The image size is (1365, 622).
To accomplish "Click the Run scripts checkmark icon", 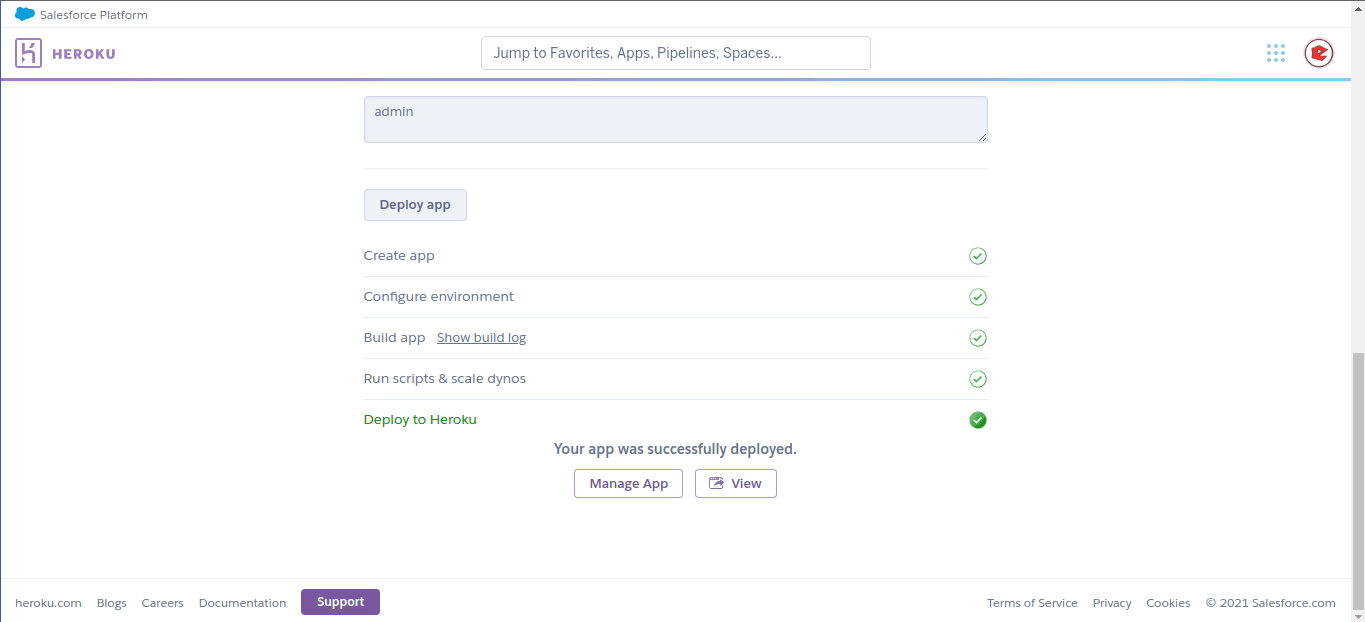I will [x=978, y=379].
